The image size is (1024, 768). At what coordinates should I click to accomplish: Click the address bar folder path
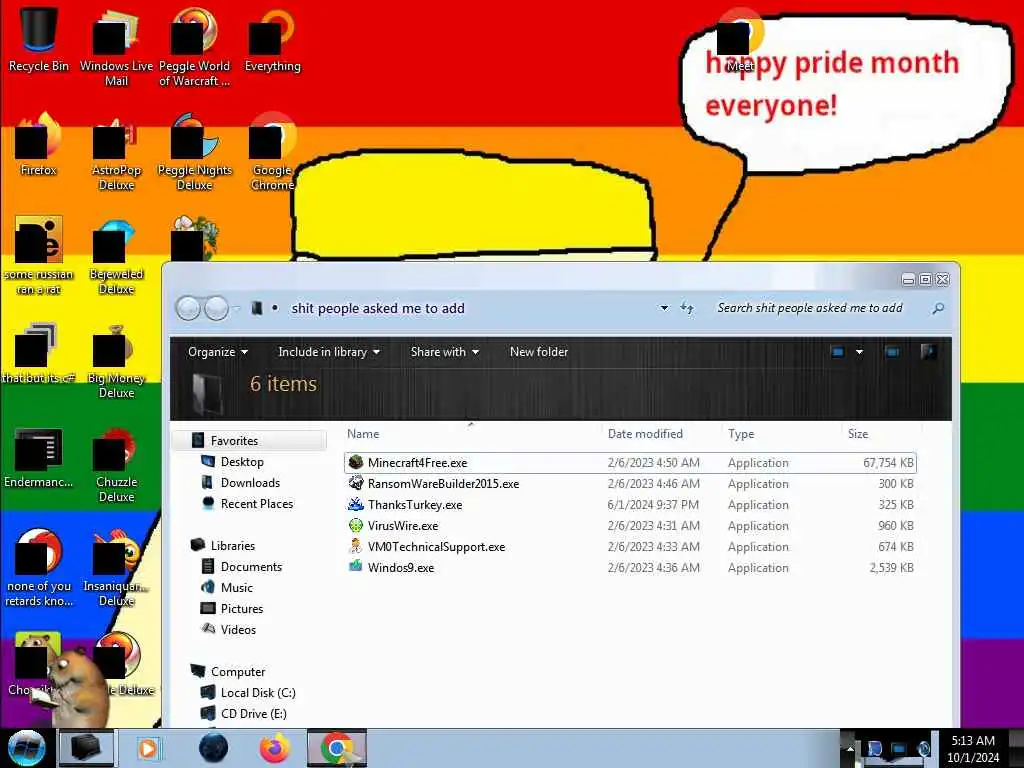point(377,308)
